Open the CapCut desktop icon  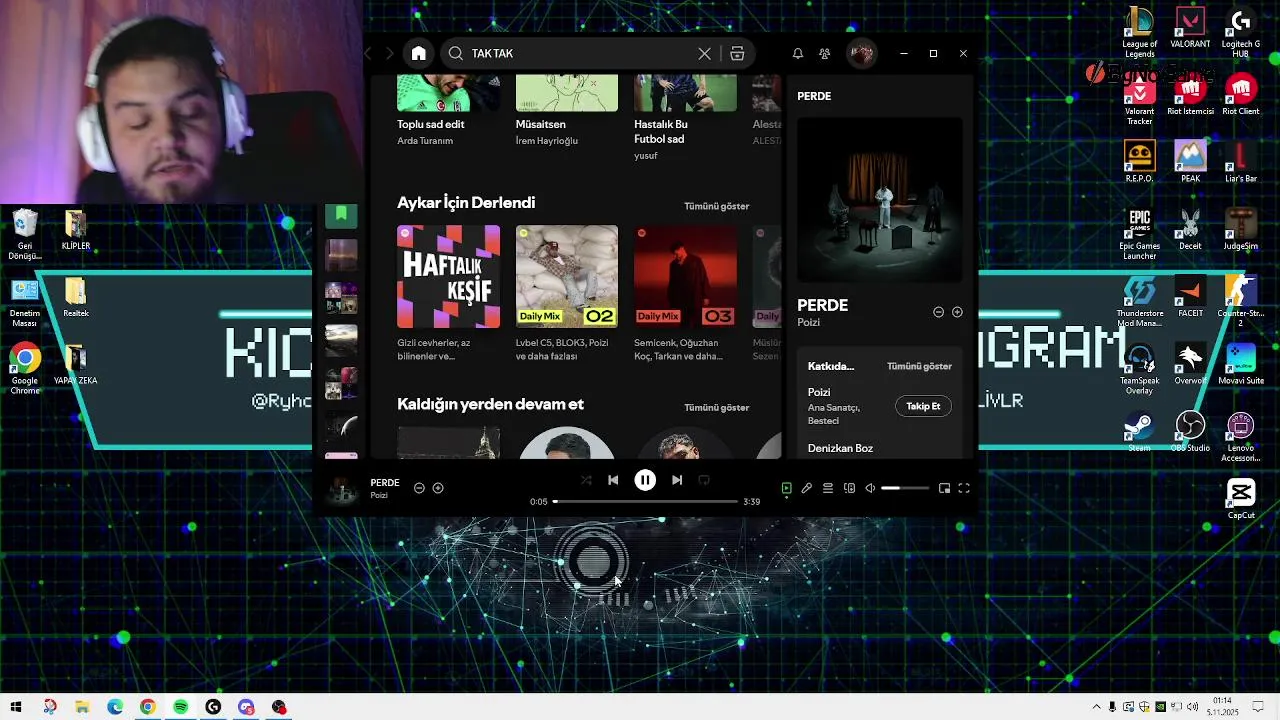click(1241, 499)
